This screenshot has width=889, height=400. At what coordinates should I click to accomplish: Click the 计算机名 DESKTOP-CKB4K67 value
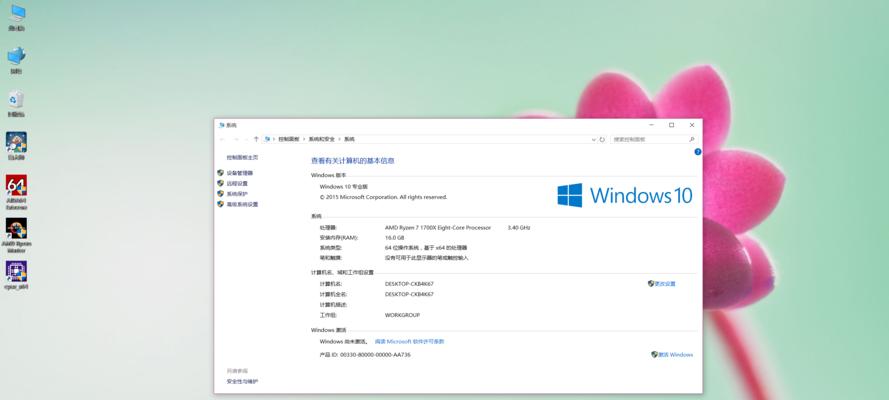coord(409,284)
